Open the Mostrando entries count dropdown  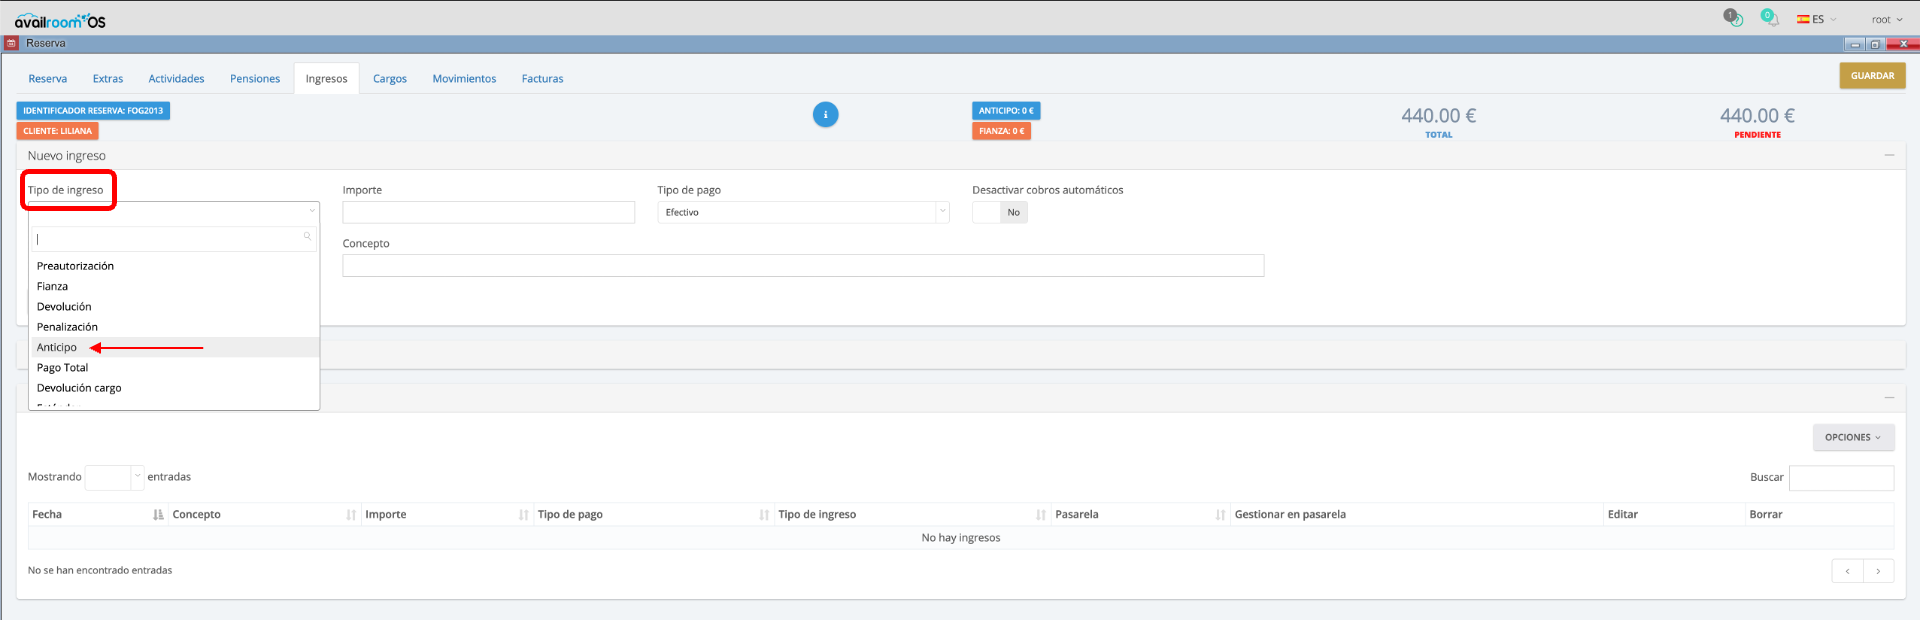[x=114, y=477]
